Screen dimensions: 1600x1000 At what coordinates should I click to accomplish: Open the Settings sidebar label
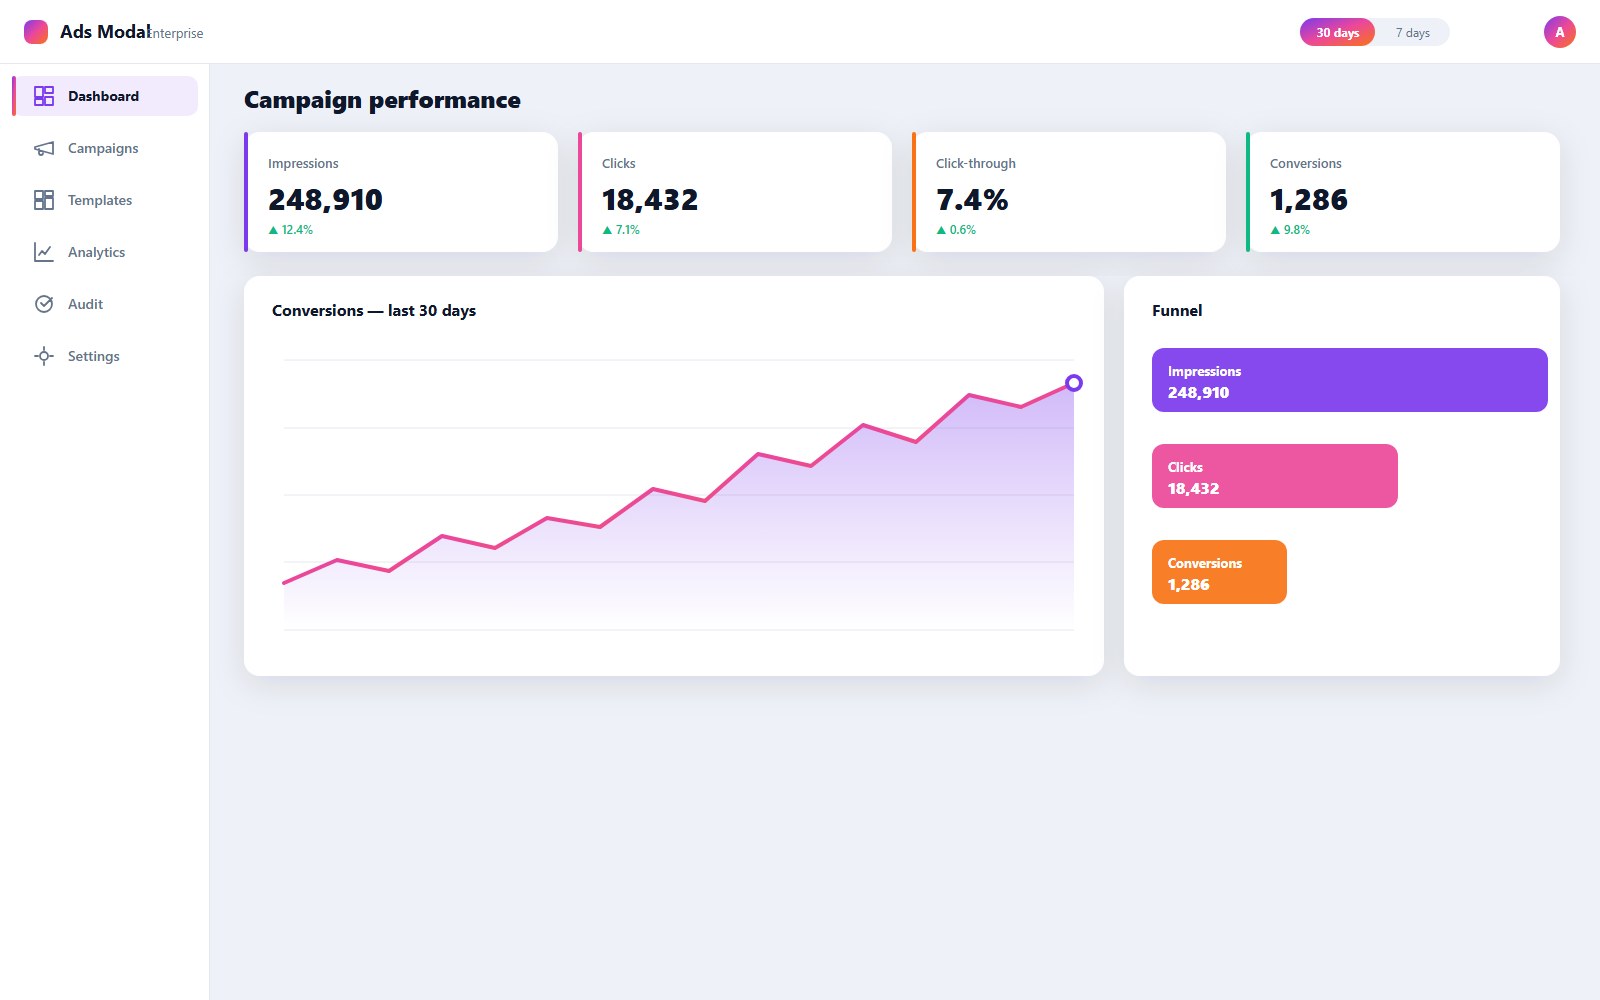pos(93,356)
